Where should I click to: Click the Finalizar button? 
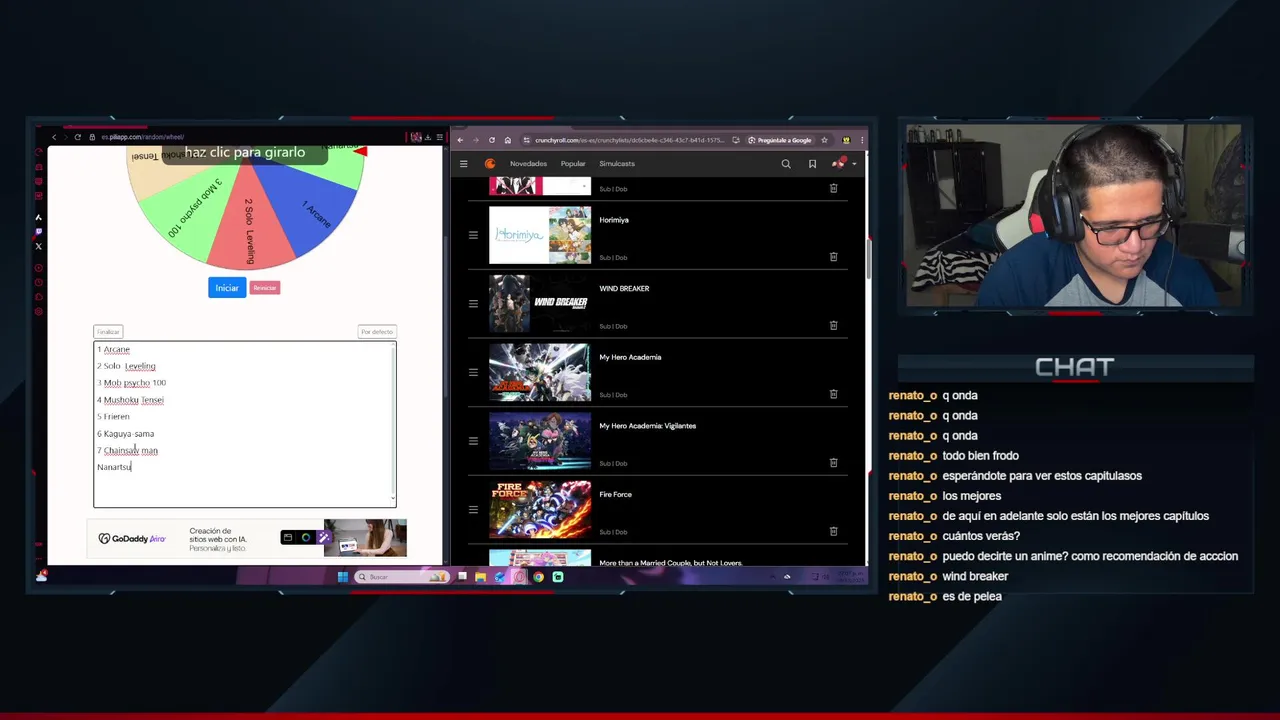pos(108,332)
